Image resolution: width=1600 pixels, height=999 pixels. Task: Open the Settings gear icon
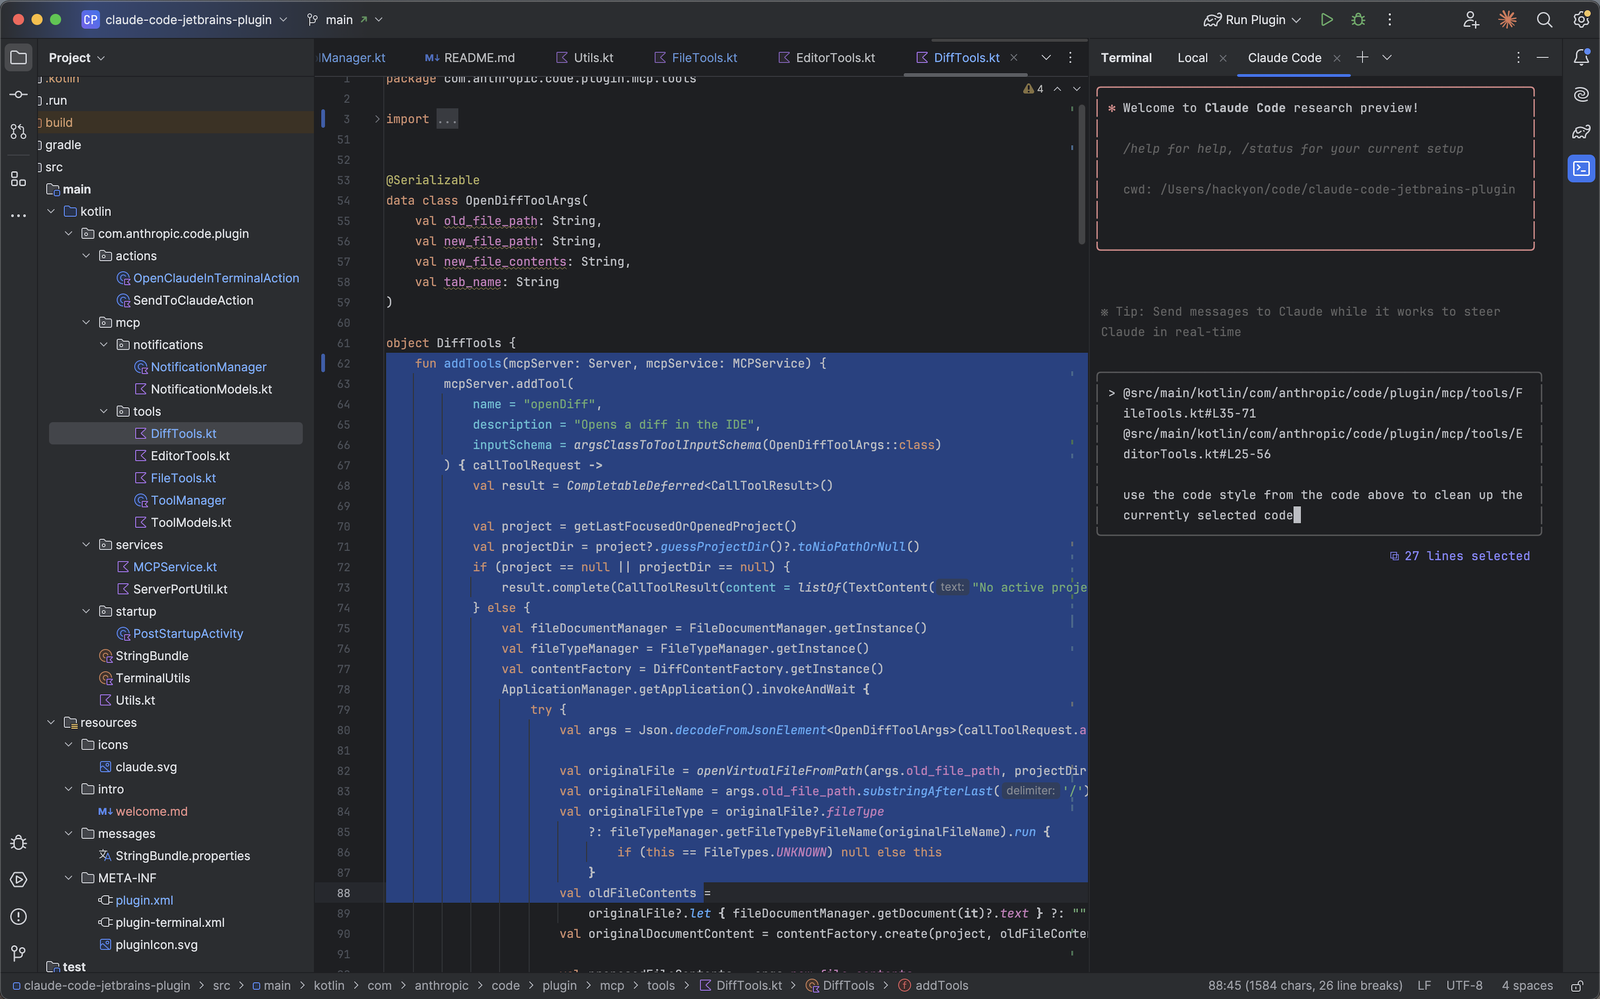click(1580, 19)
